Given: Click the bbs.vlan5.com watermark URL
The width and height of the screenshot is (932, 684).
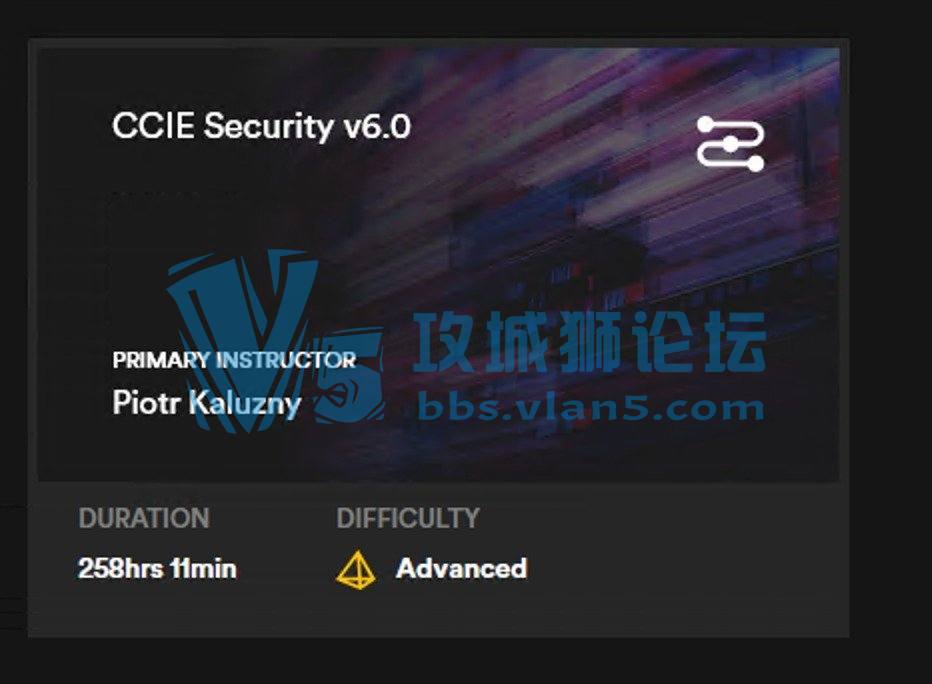Looking at the screenshot, I should point(591,408).
